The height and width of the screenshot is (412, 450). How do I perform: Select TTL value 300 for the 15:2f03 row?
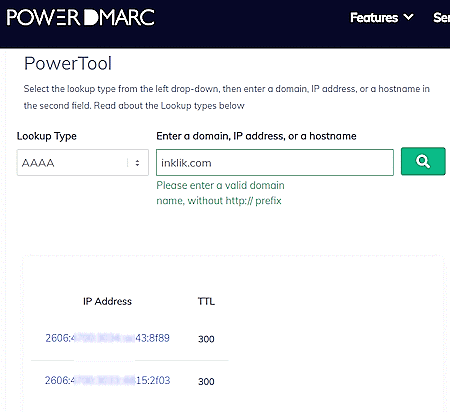click(206, 381)
